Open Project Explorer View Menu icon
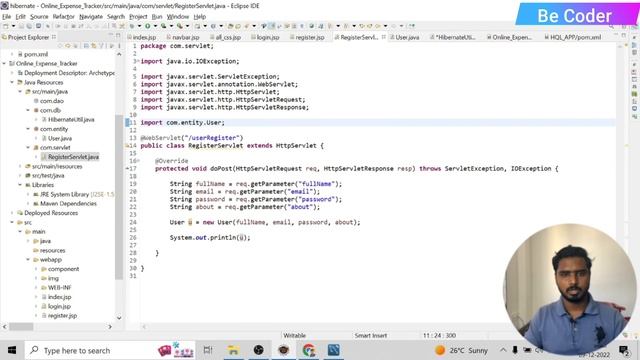 point(119,46)
